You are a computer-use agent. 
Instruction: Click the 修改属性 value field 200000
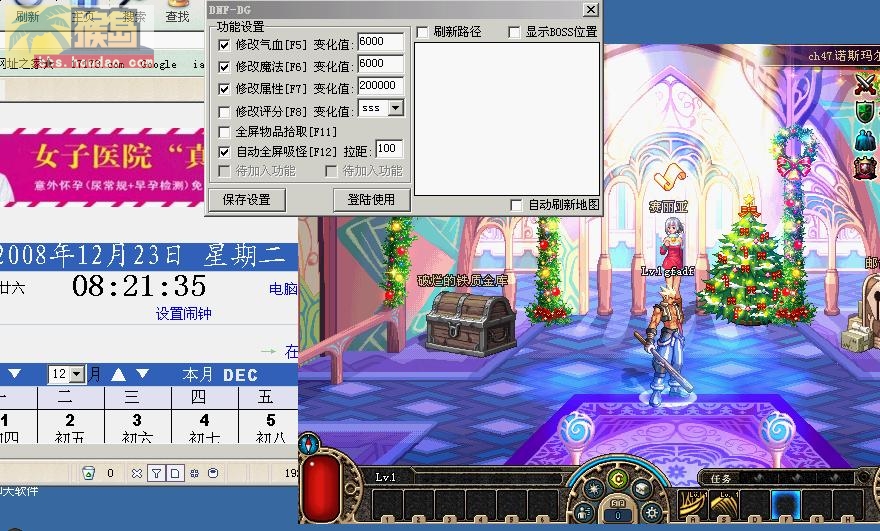pyautogui.click(x=380, y=86)
